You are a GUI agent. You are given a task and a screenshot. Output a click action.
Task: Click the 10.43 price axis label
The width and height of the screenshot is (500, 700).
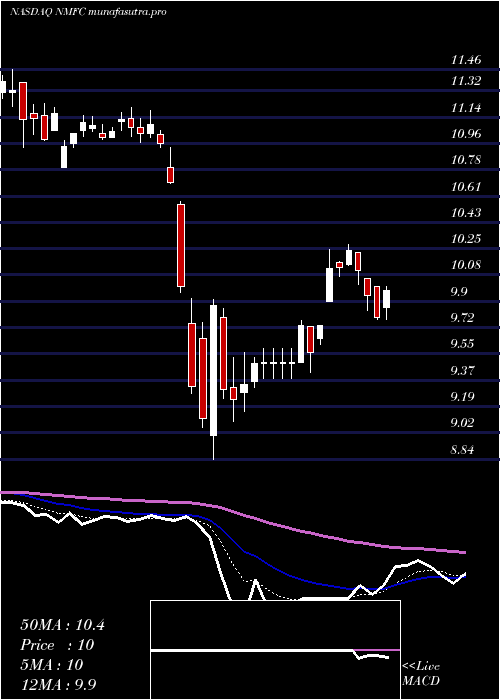pos(466,212)
